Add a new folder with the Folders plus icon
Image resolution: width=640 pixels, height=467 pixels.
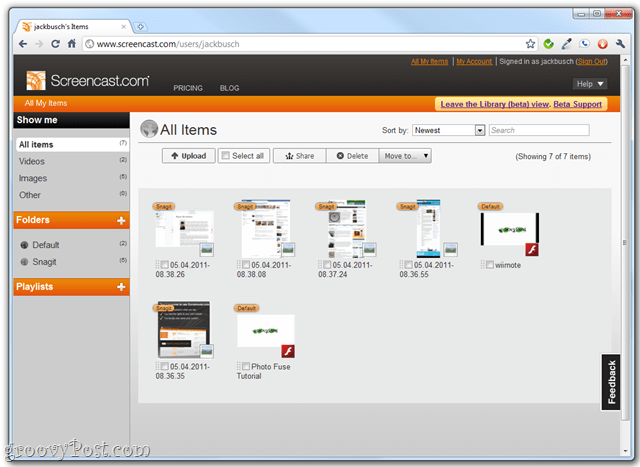click(x=121, y=220)
